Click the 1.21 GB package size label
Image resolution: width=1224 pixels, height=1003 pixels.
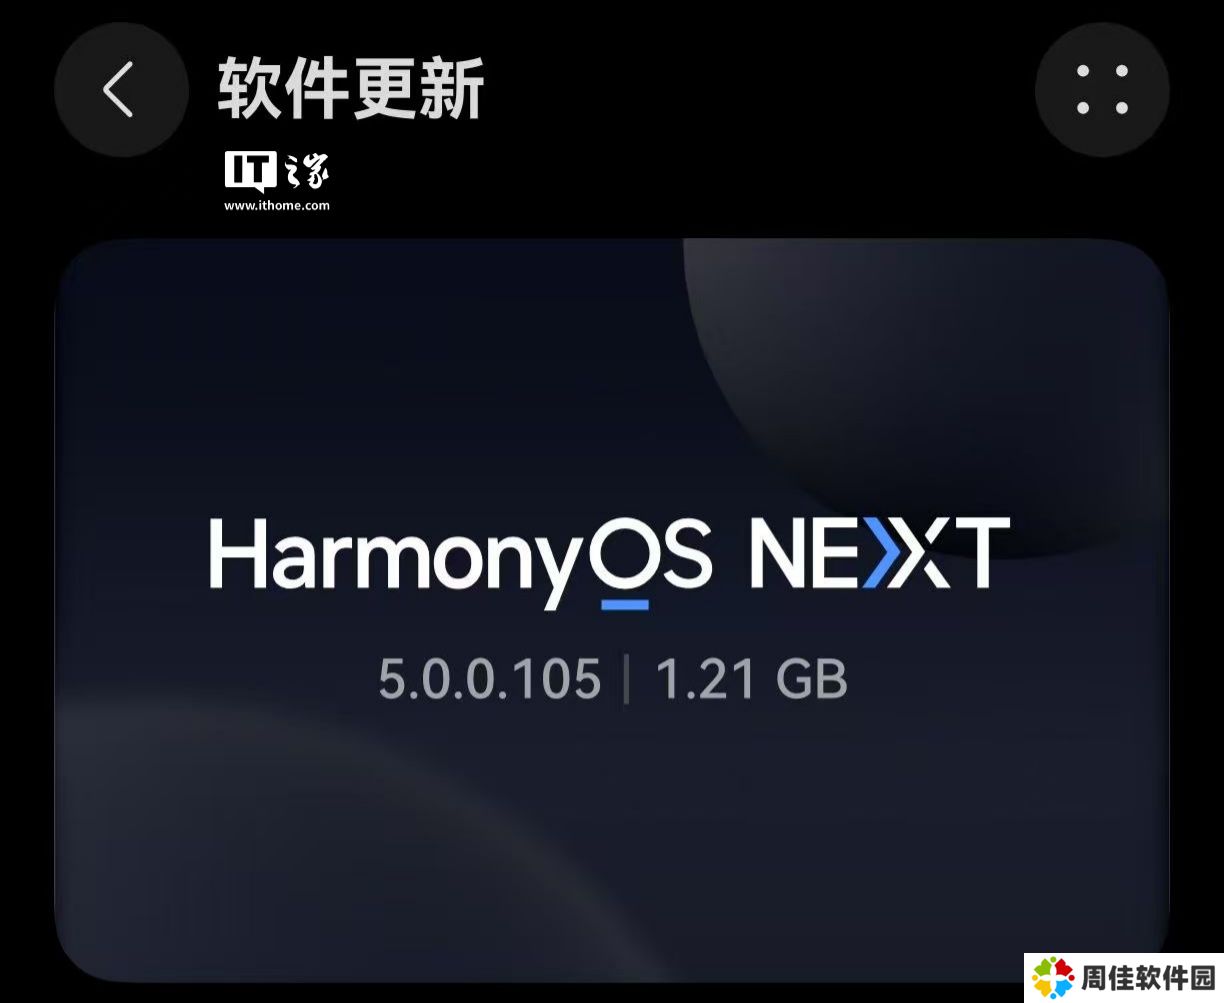click(x=752, y=680)
